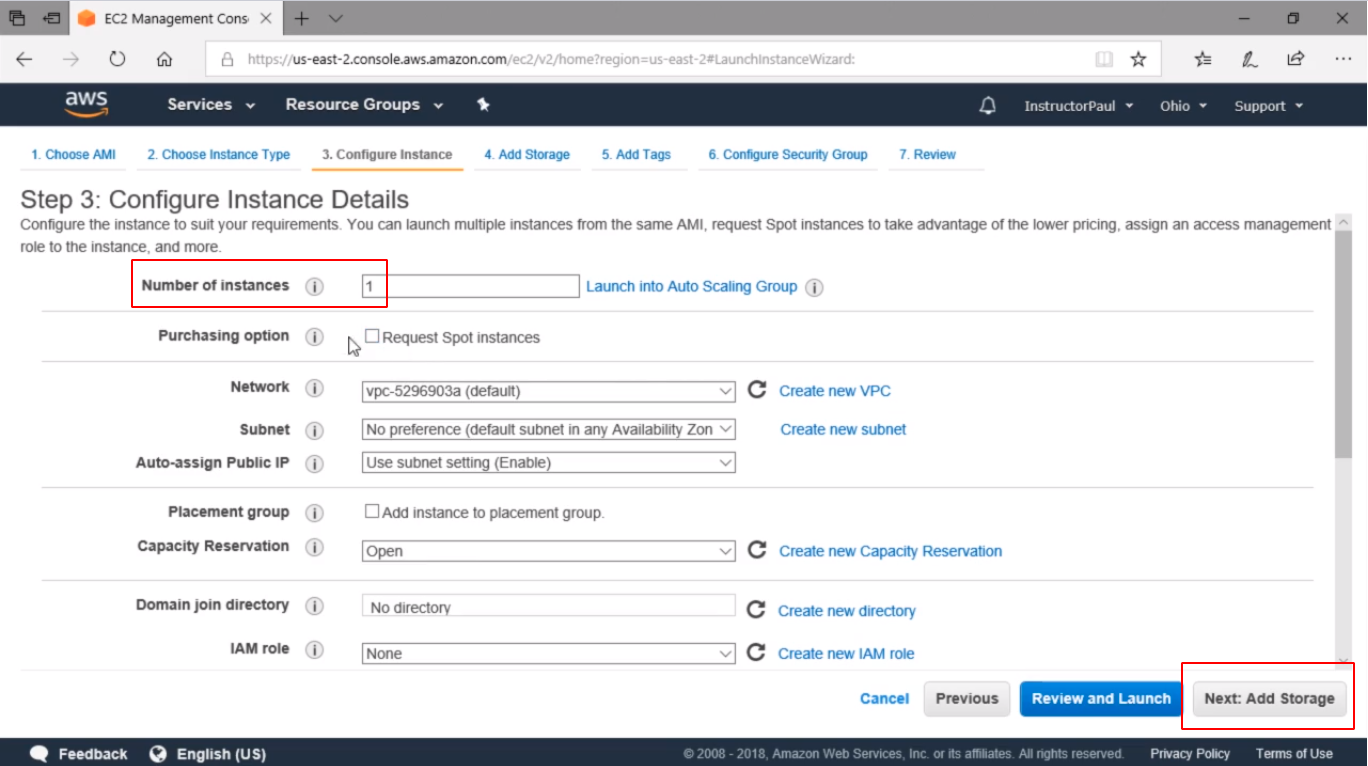Click info icon for Number of instances
Viewport: 1368px width, 766px height.
pyautogui.click(x=314, y=287)
